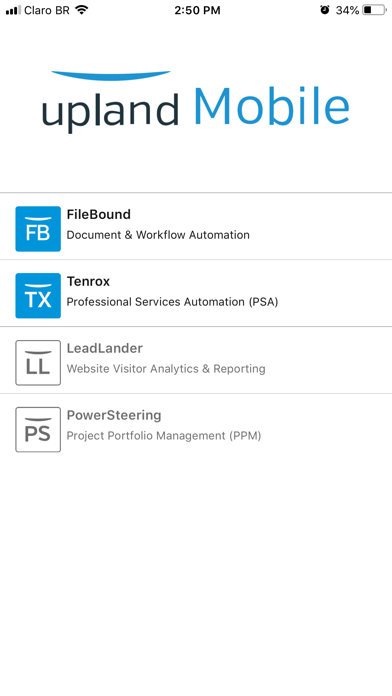This screenshot has width=392, height=696.
Task: Select the LeadLander title text
Action: (x=105, y=348)
